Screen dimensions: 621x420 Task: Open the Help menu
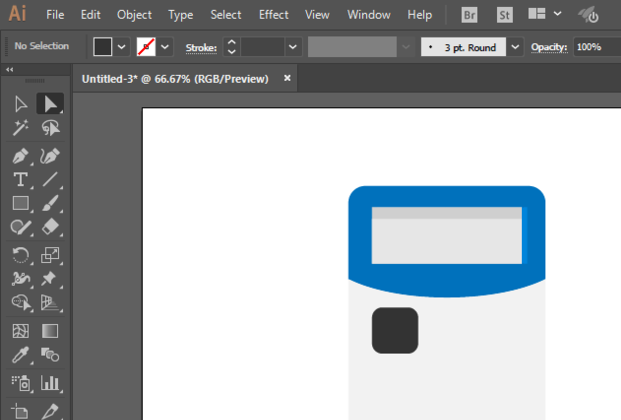[420, 15]
